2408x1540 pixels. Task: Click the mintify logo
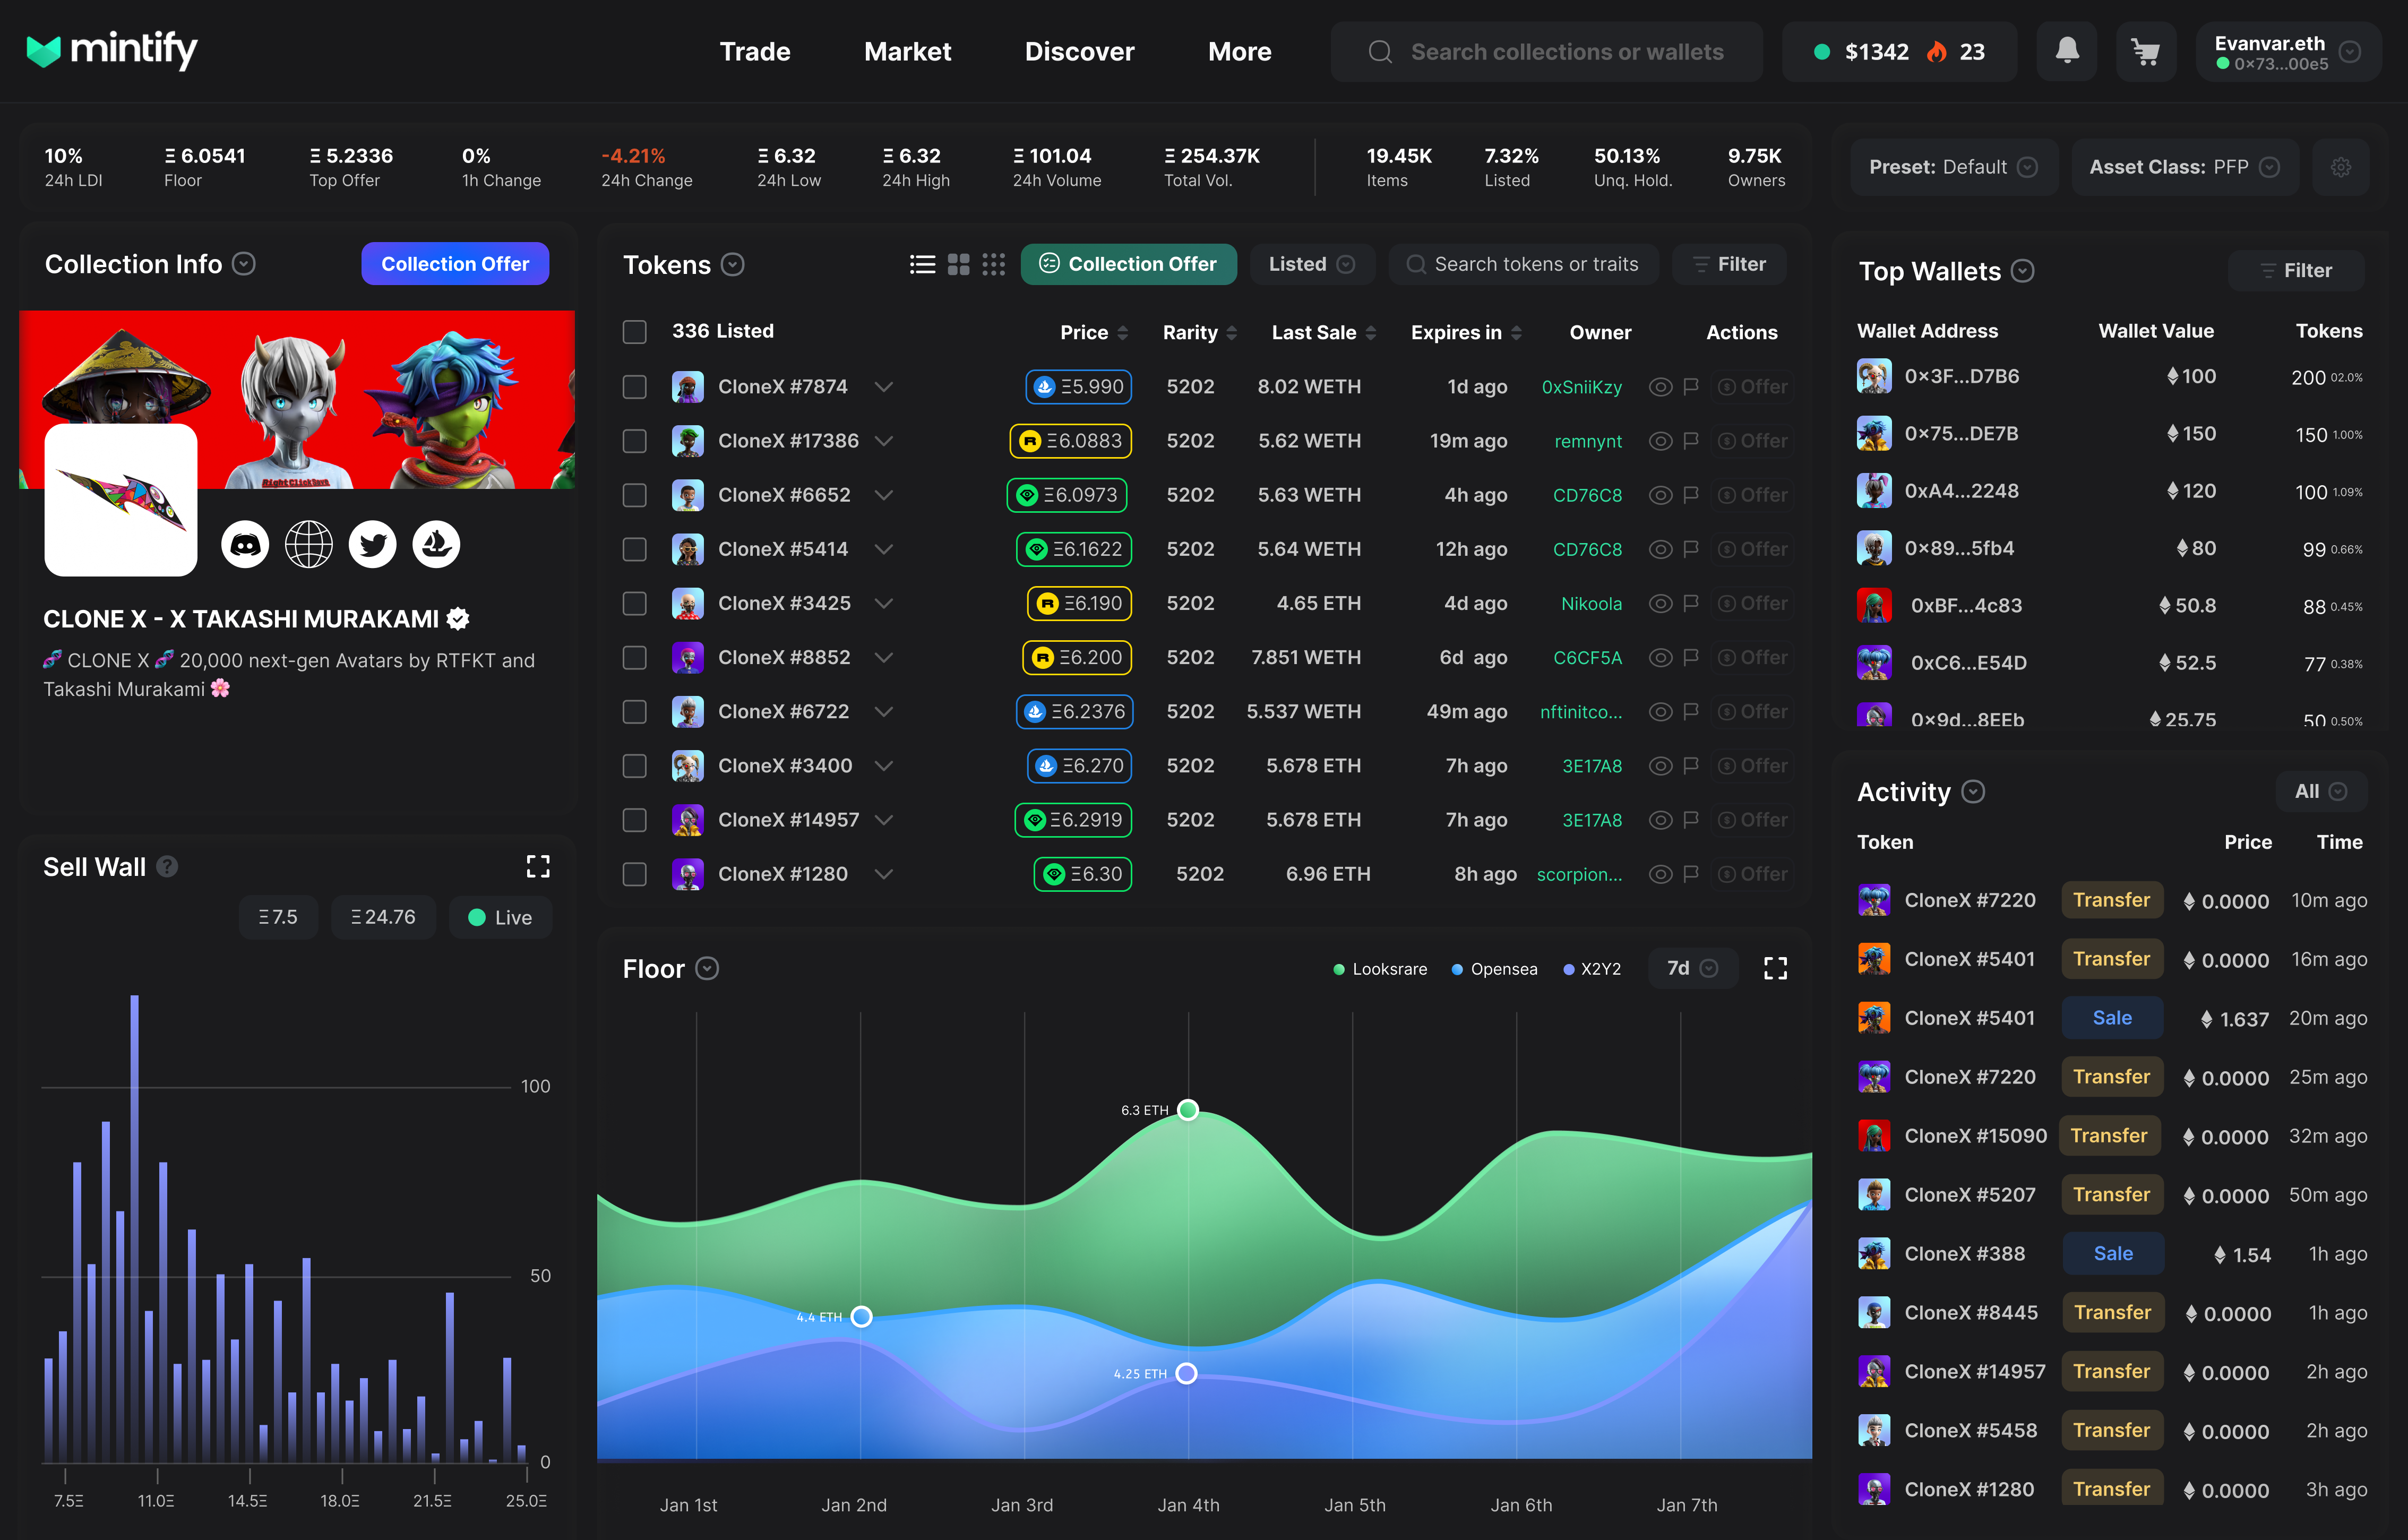click(x=111, y=50)
